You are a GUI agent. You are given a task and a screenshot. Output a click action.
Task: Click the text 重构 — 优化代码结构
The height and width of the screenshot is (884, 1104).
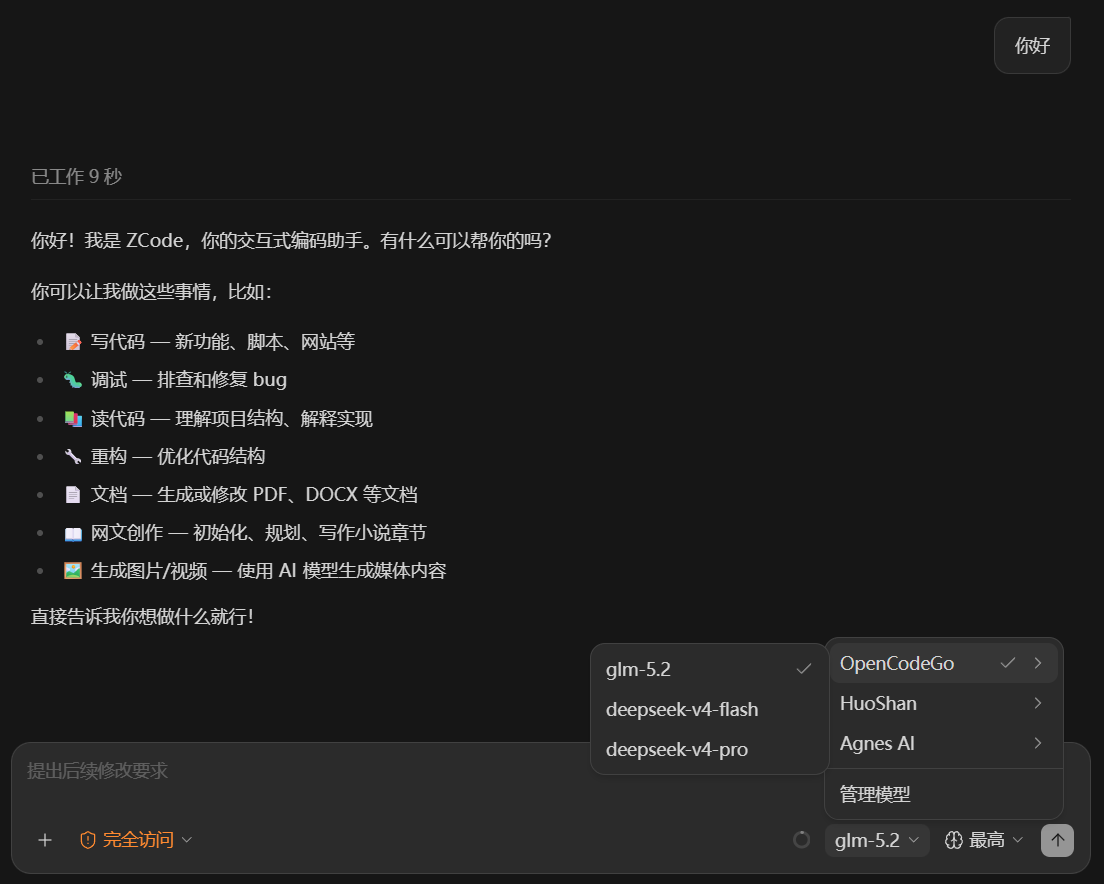(177, 457)
